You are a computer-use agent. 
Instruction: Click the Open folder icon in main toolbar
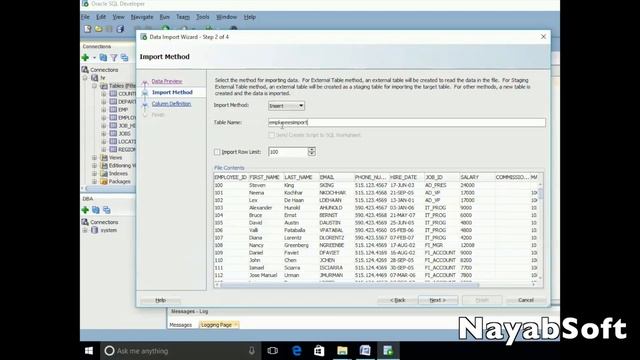pos(98,29)
